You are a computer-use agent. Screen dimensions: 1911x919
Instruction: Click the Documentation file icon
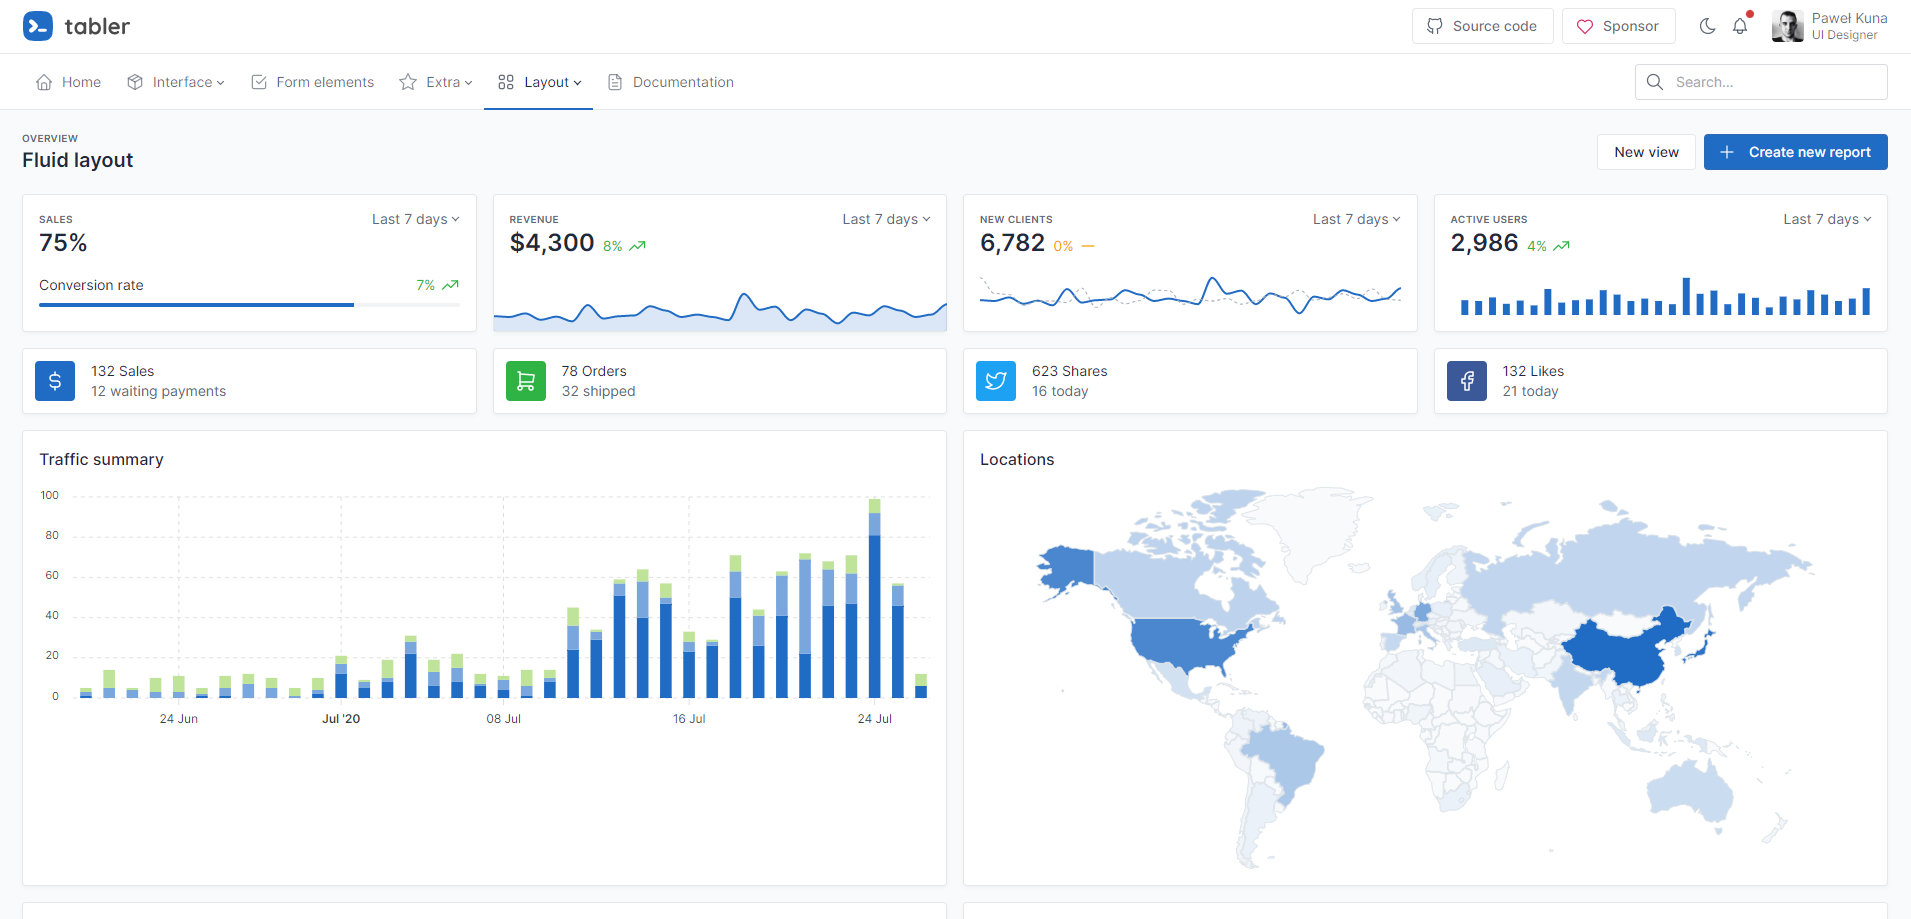pyautogui.click(x=615, y=82)
